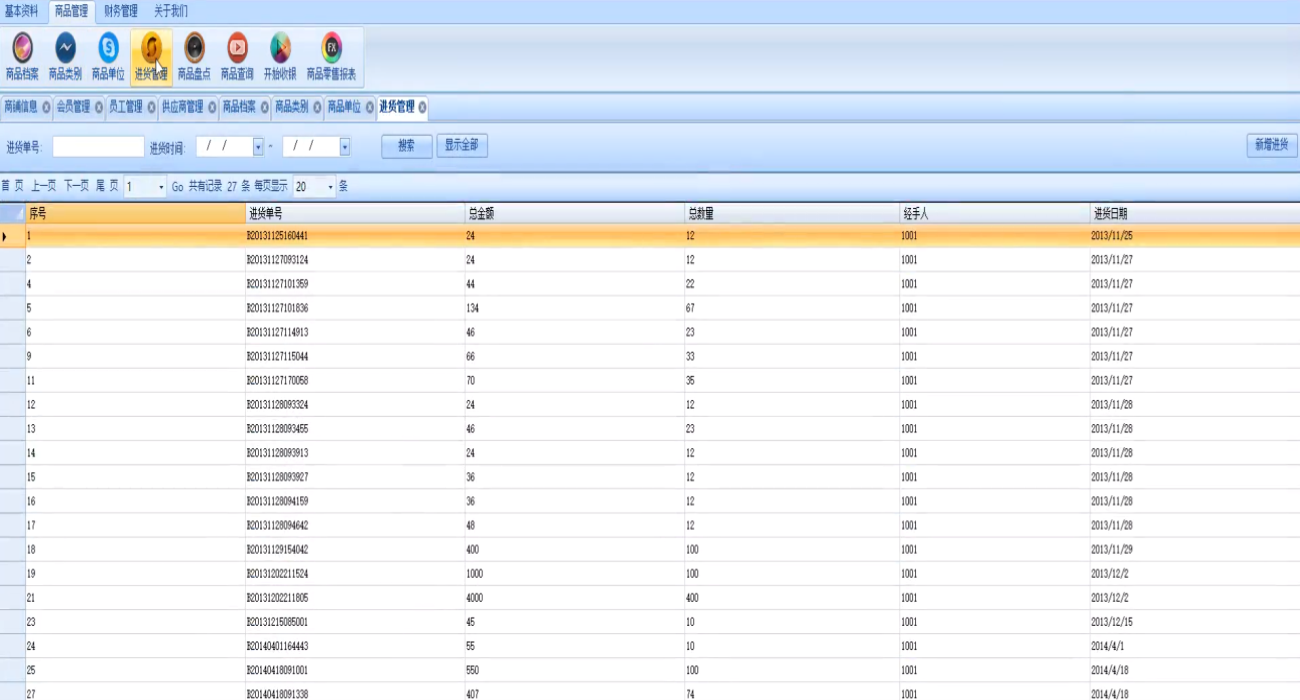Go to next page via 下一页
This screenshot has width=1300, height=700.
(77, 186)
